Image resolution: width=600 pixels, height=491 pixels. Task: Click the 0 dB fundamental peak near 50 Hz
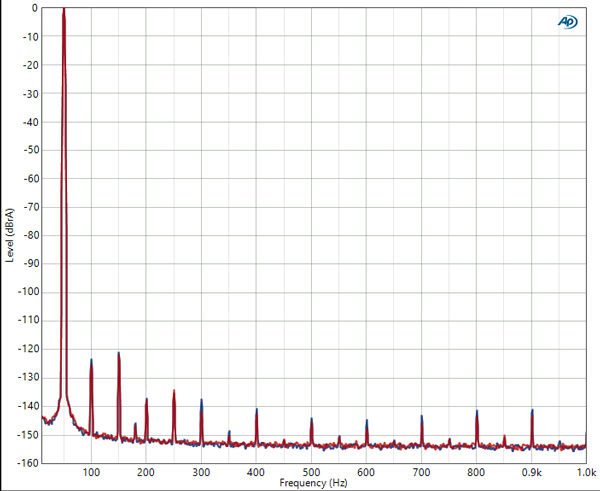pyautogui.click(x=64, y=10)
